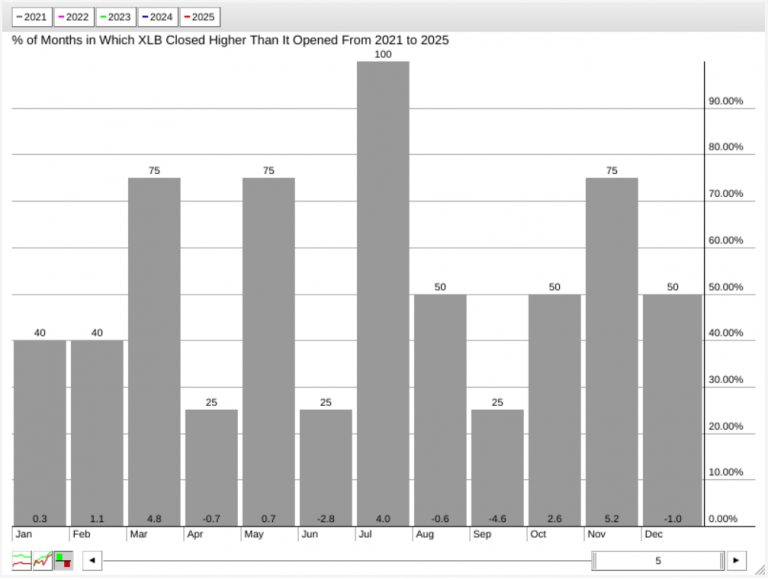Click the Jun bar labeled 25
This screenshot has width=768, height=580.
326,468
